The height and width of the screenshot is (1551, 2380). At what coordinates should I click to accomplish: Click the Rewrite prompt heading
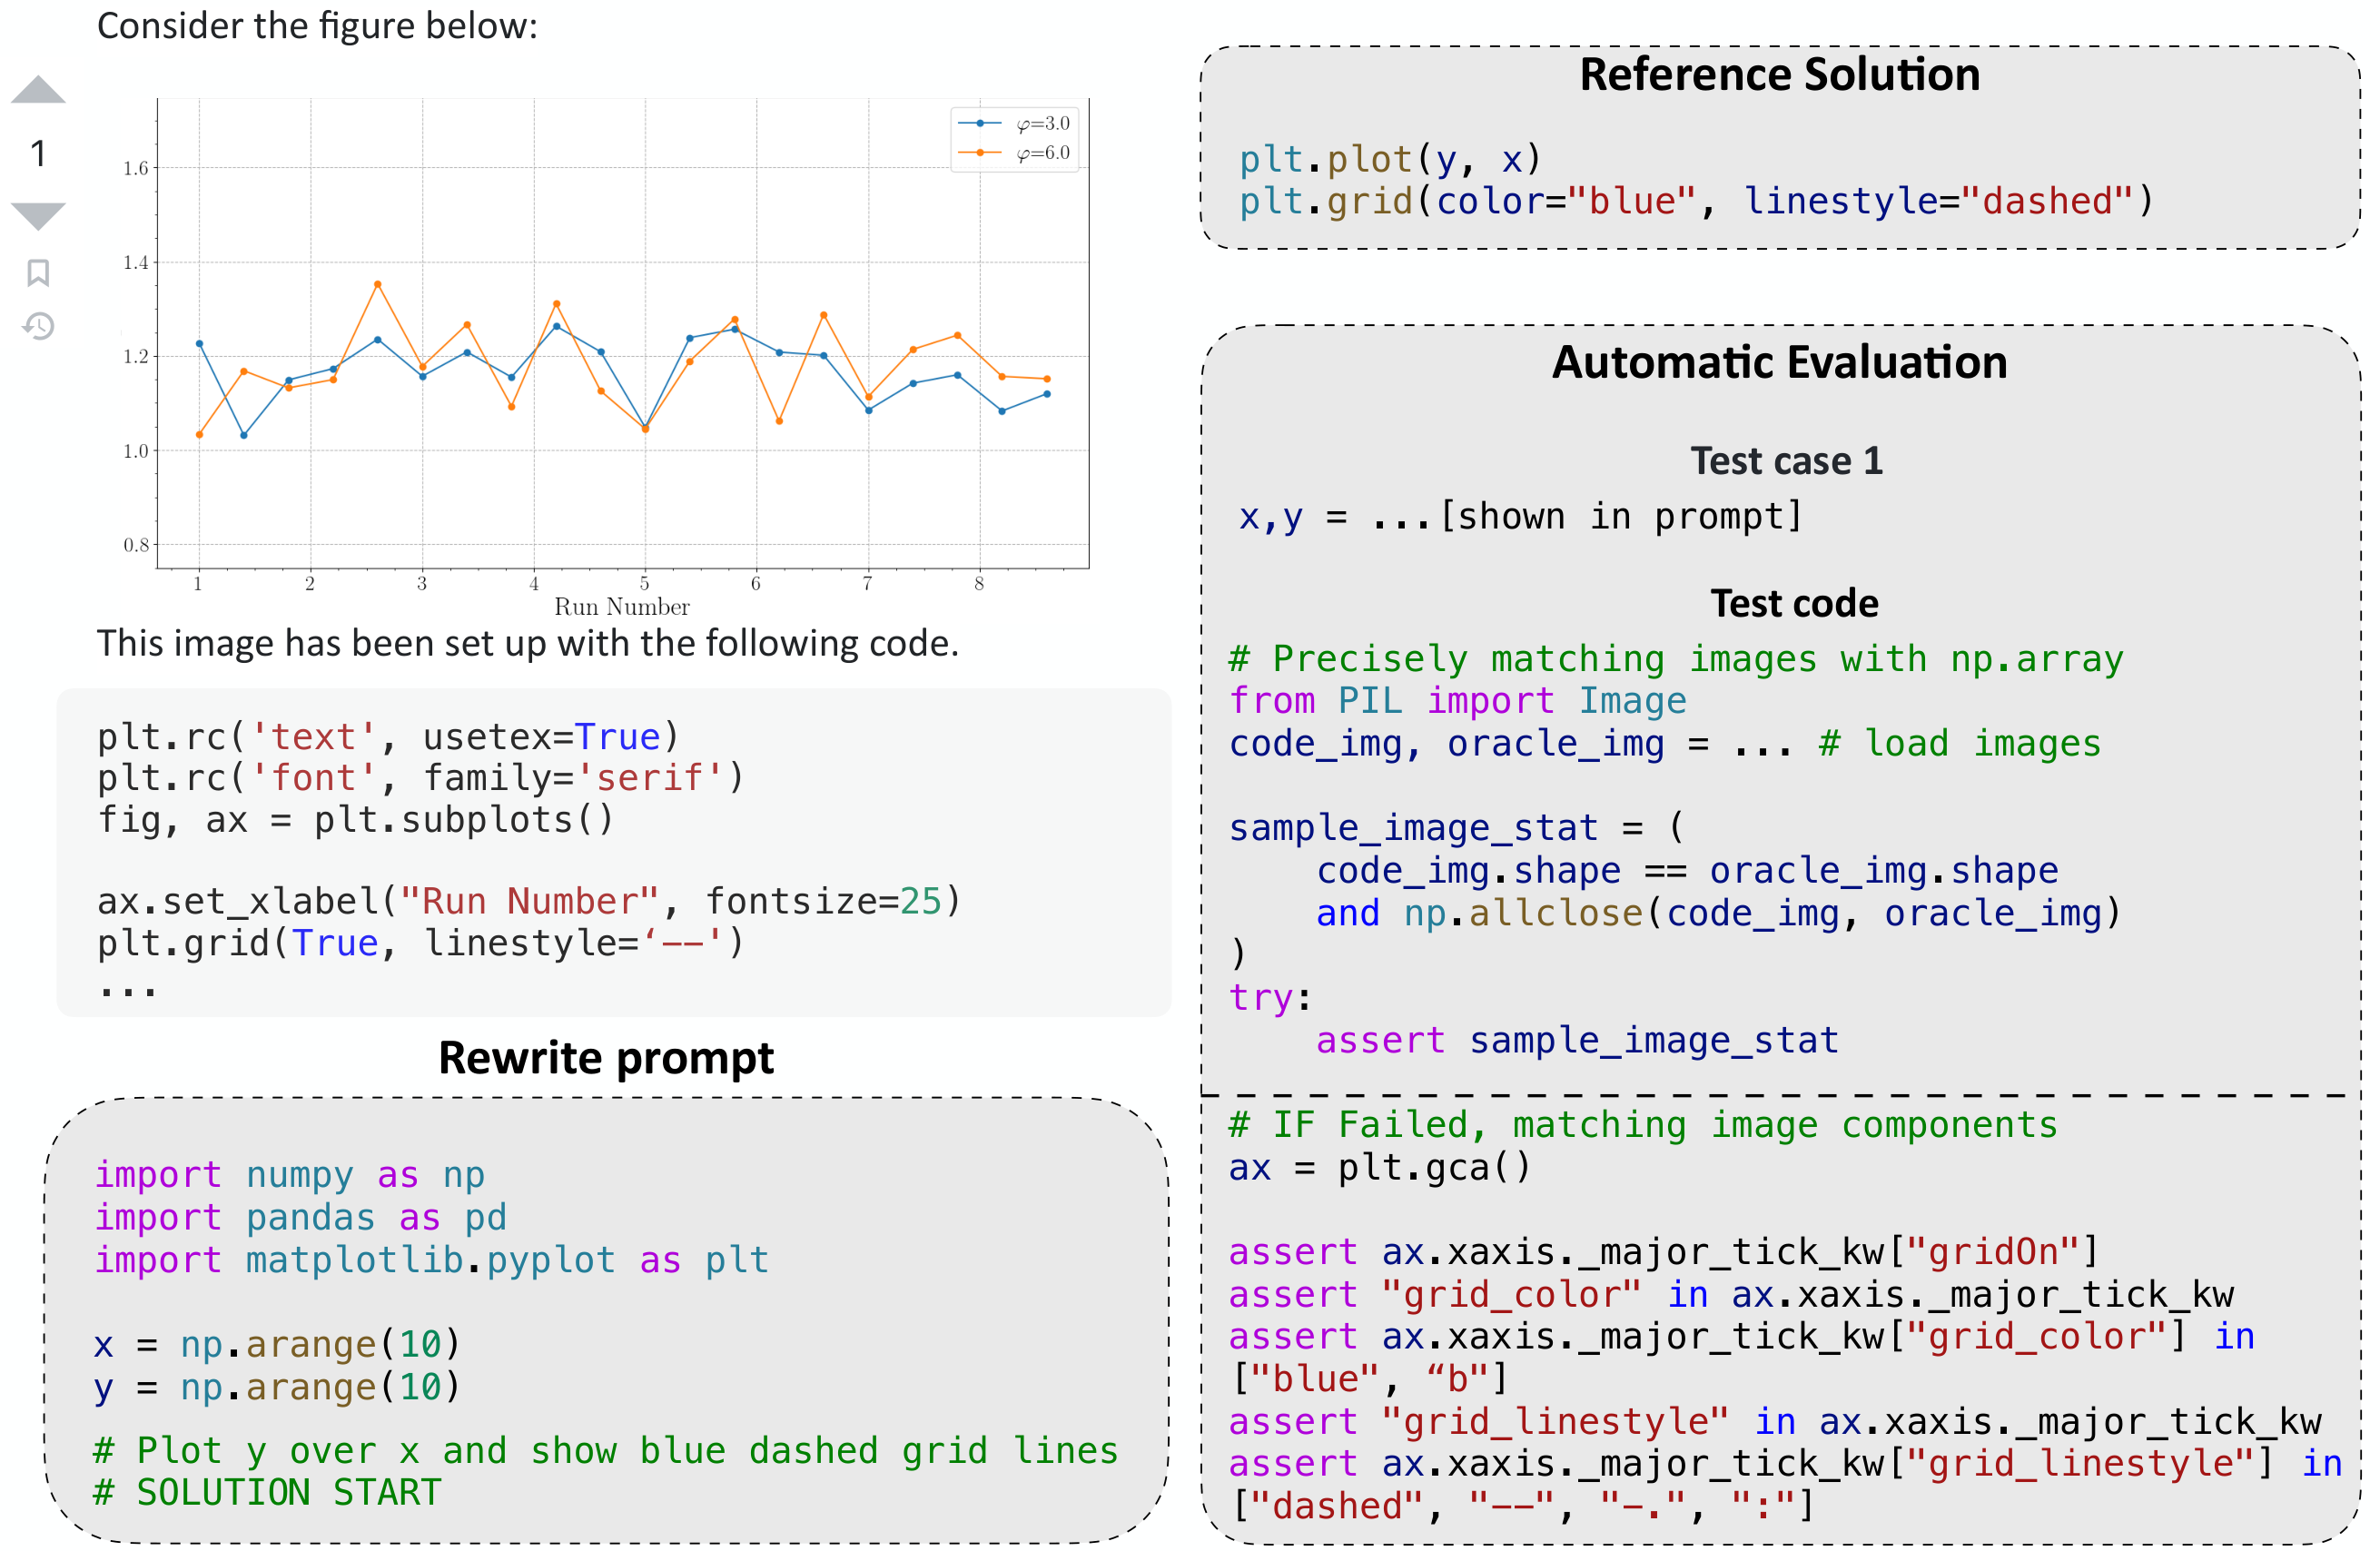(606, 1058)
